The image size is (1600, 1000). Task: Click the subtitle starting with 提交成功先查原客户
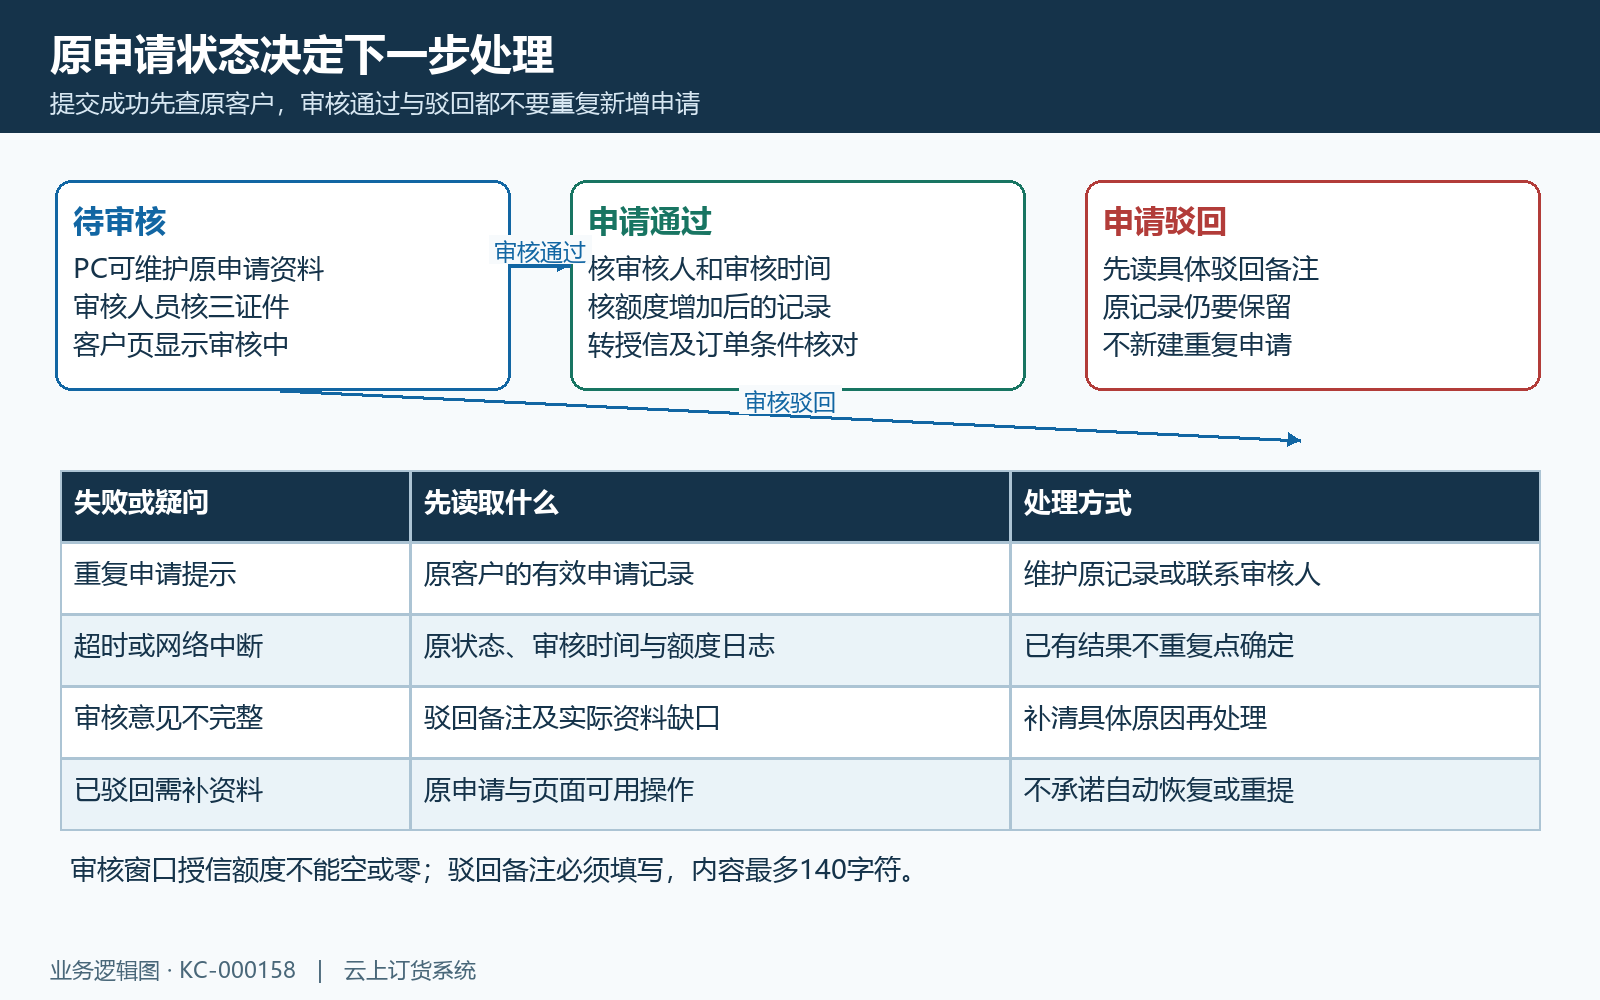coord(375,104)
